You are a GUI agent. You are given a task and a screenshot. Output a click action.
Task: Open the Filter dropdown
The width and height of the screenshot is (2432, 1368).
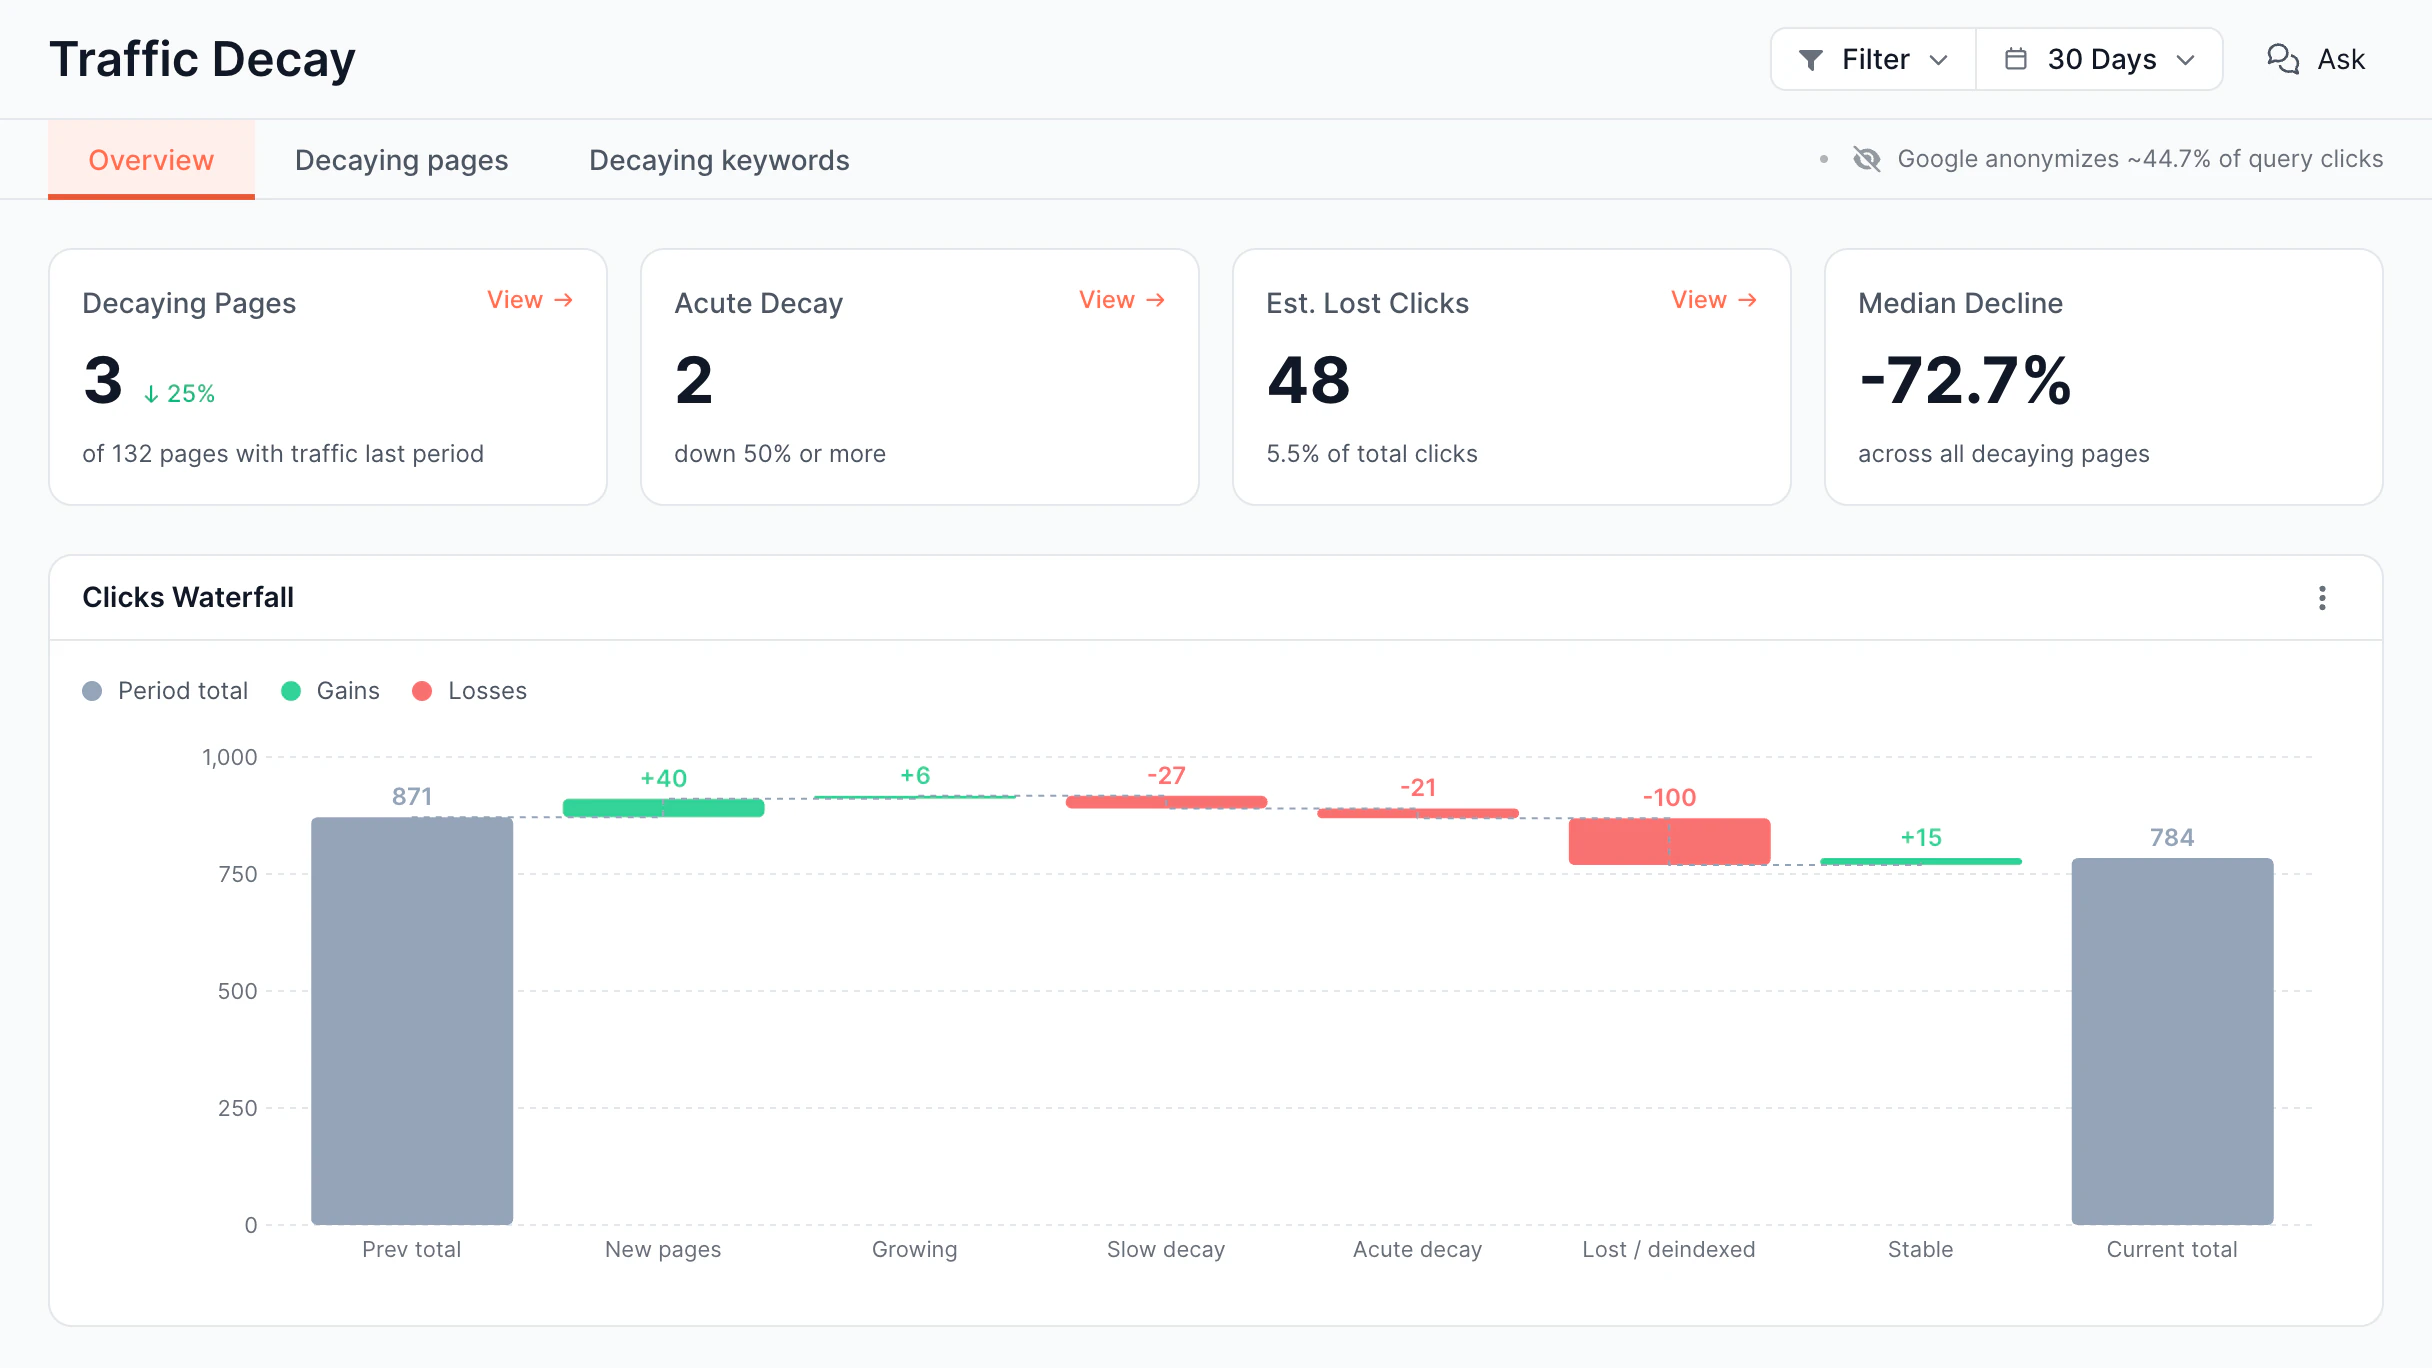1873,59
